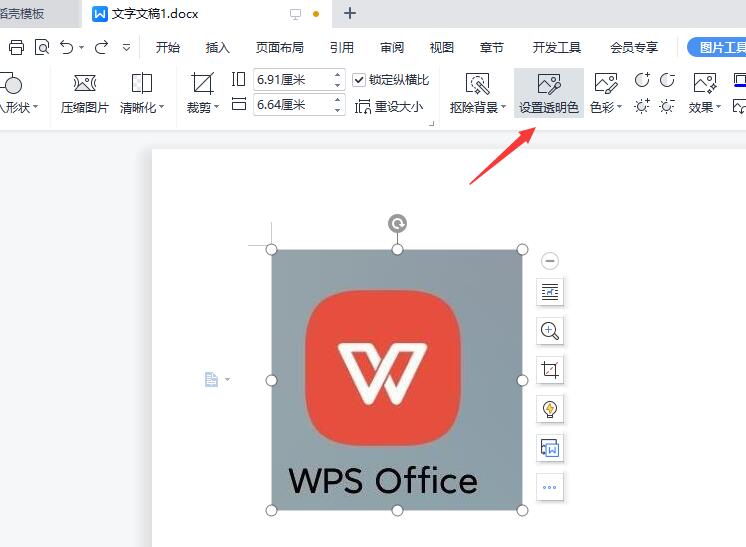
Task: Click the crop icon in floating toolbar
Action: tap(550, 370)
